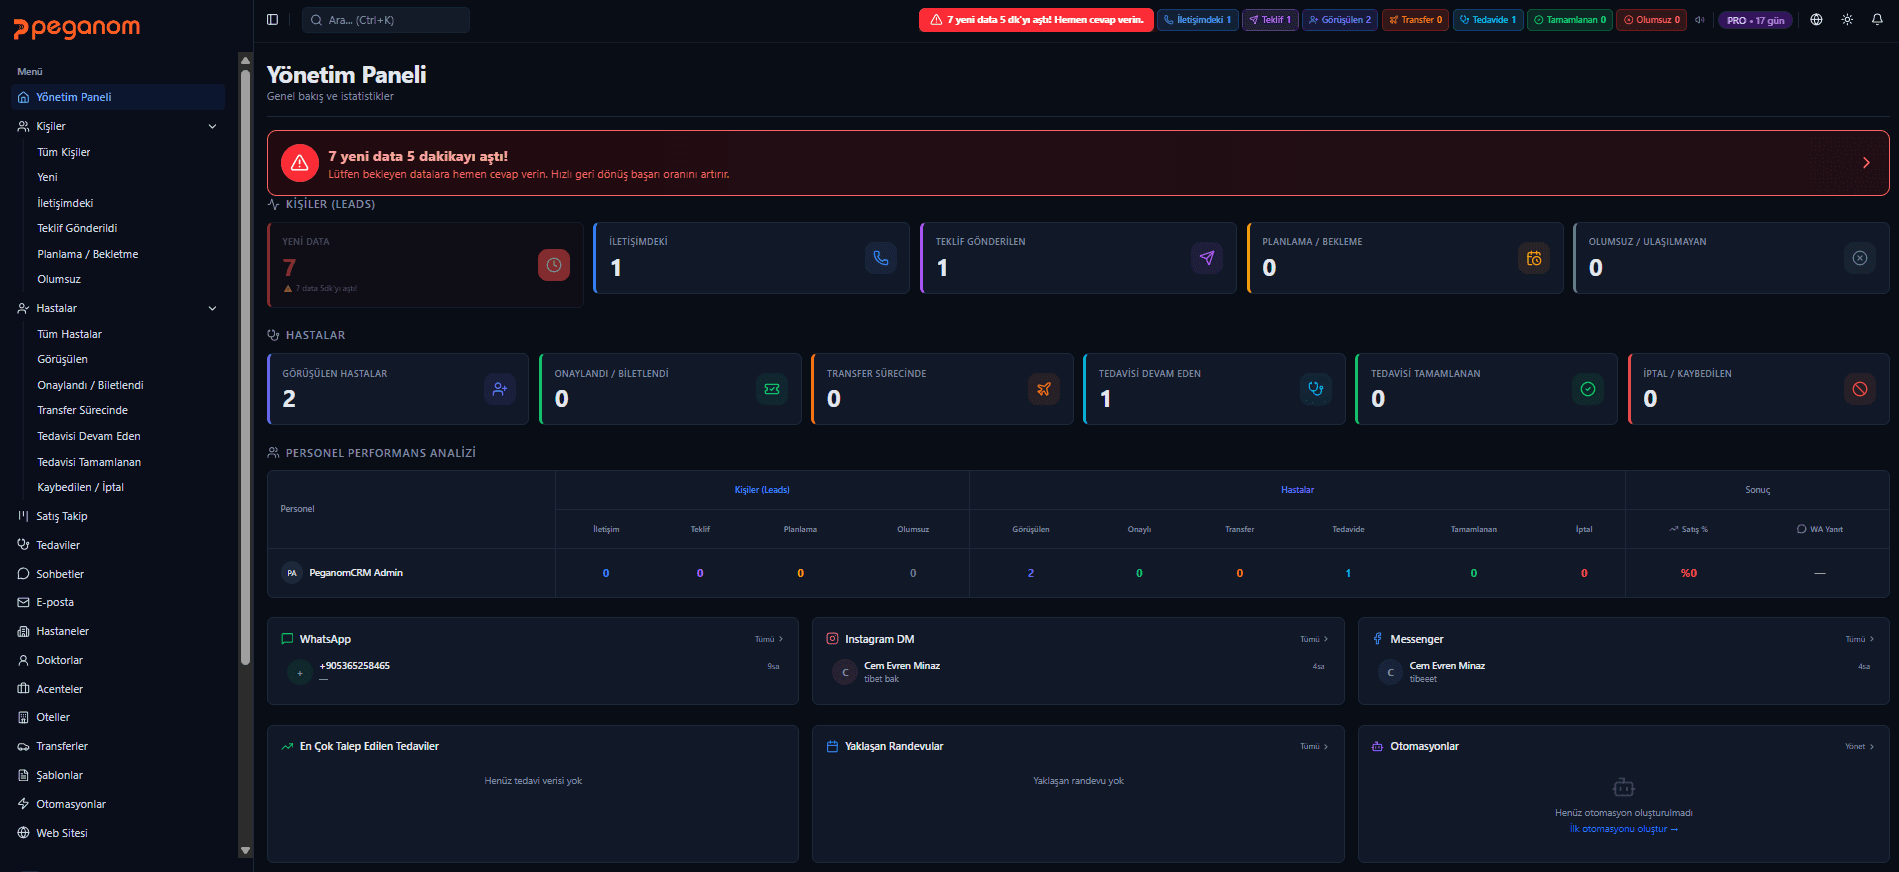Click the phone icon in İletişimdeki card
The image size is (1899, 872).
pos(880,258)
